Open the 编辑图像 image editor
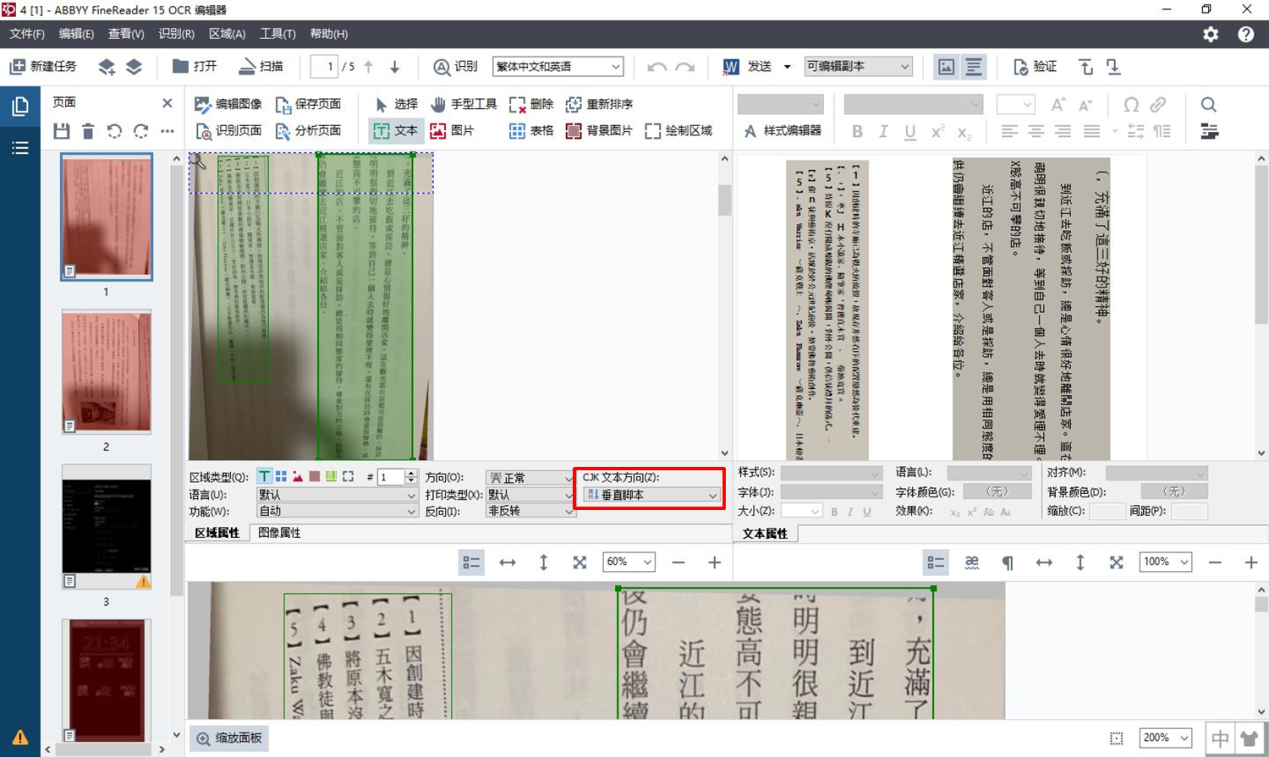This screenshot has height=757, width=1269. click(x=228, y=104)
